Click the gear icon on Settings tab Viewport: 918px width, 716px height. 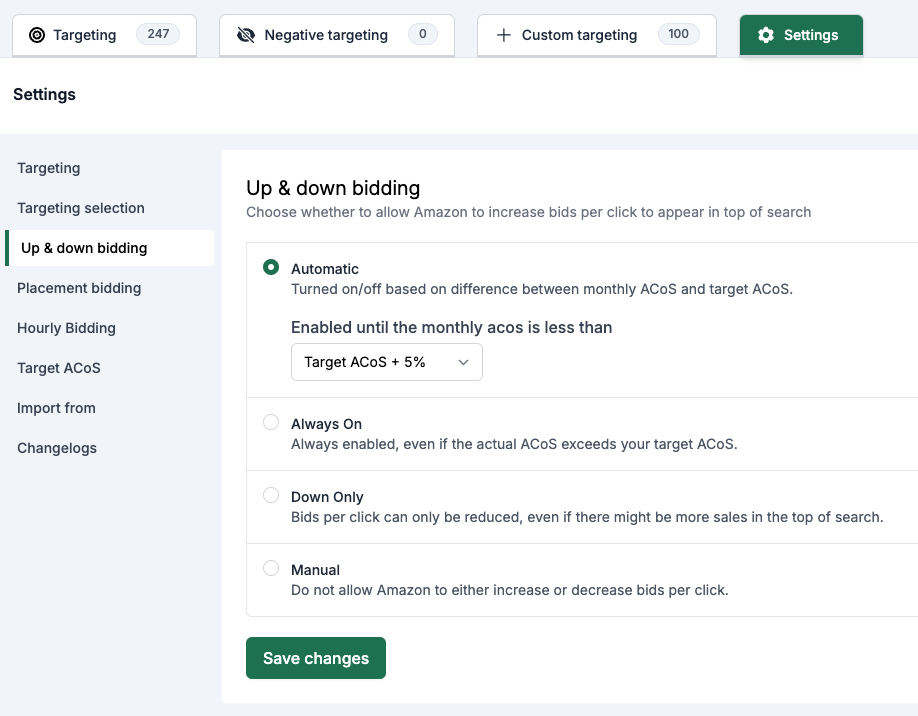[766, 35]
